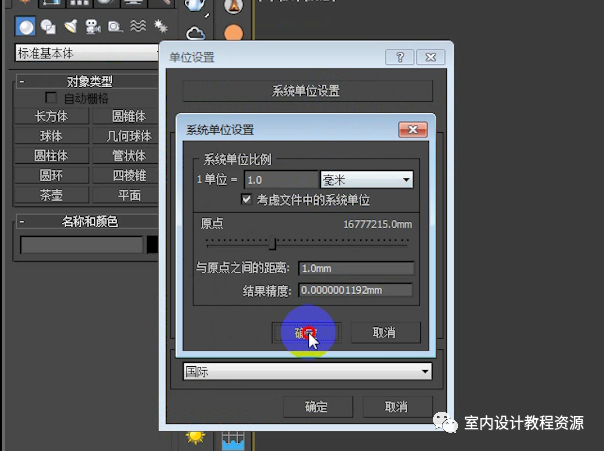Screen dimensions: 604x451
Task: Create a 圆柱体 object
Action: tap(52, 156)
